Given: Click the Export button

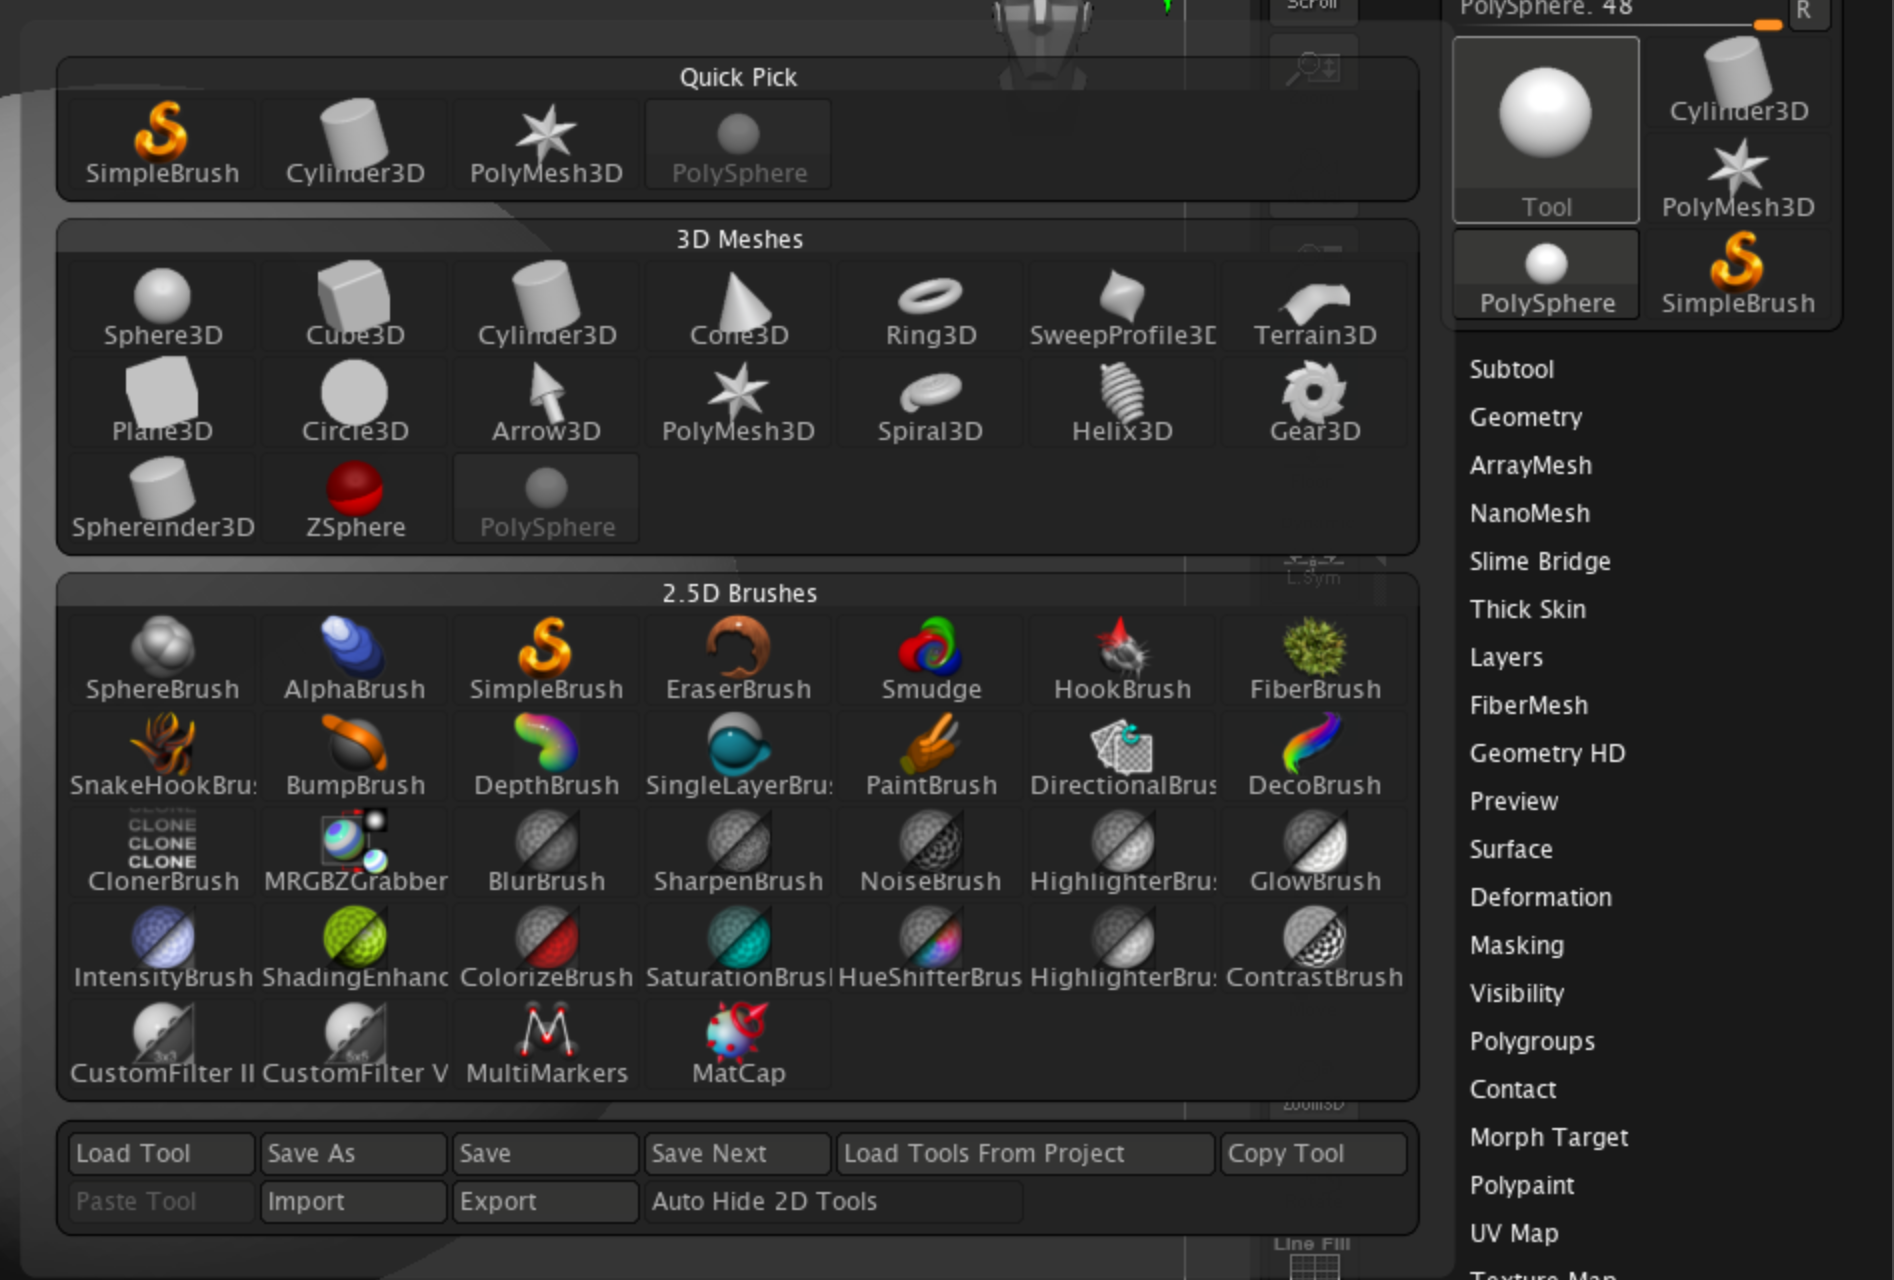Looking at the screenshot, I should pos(546,1201).
